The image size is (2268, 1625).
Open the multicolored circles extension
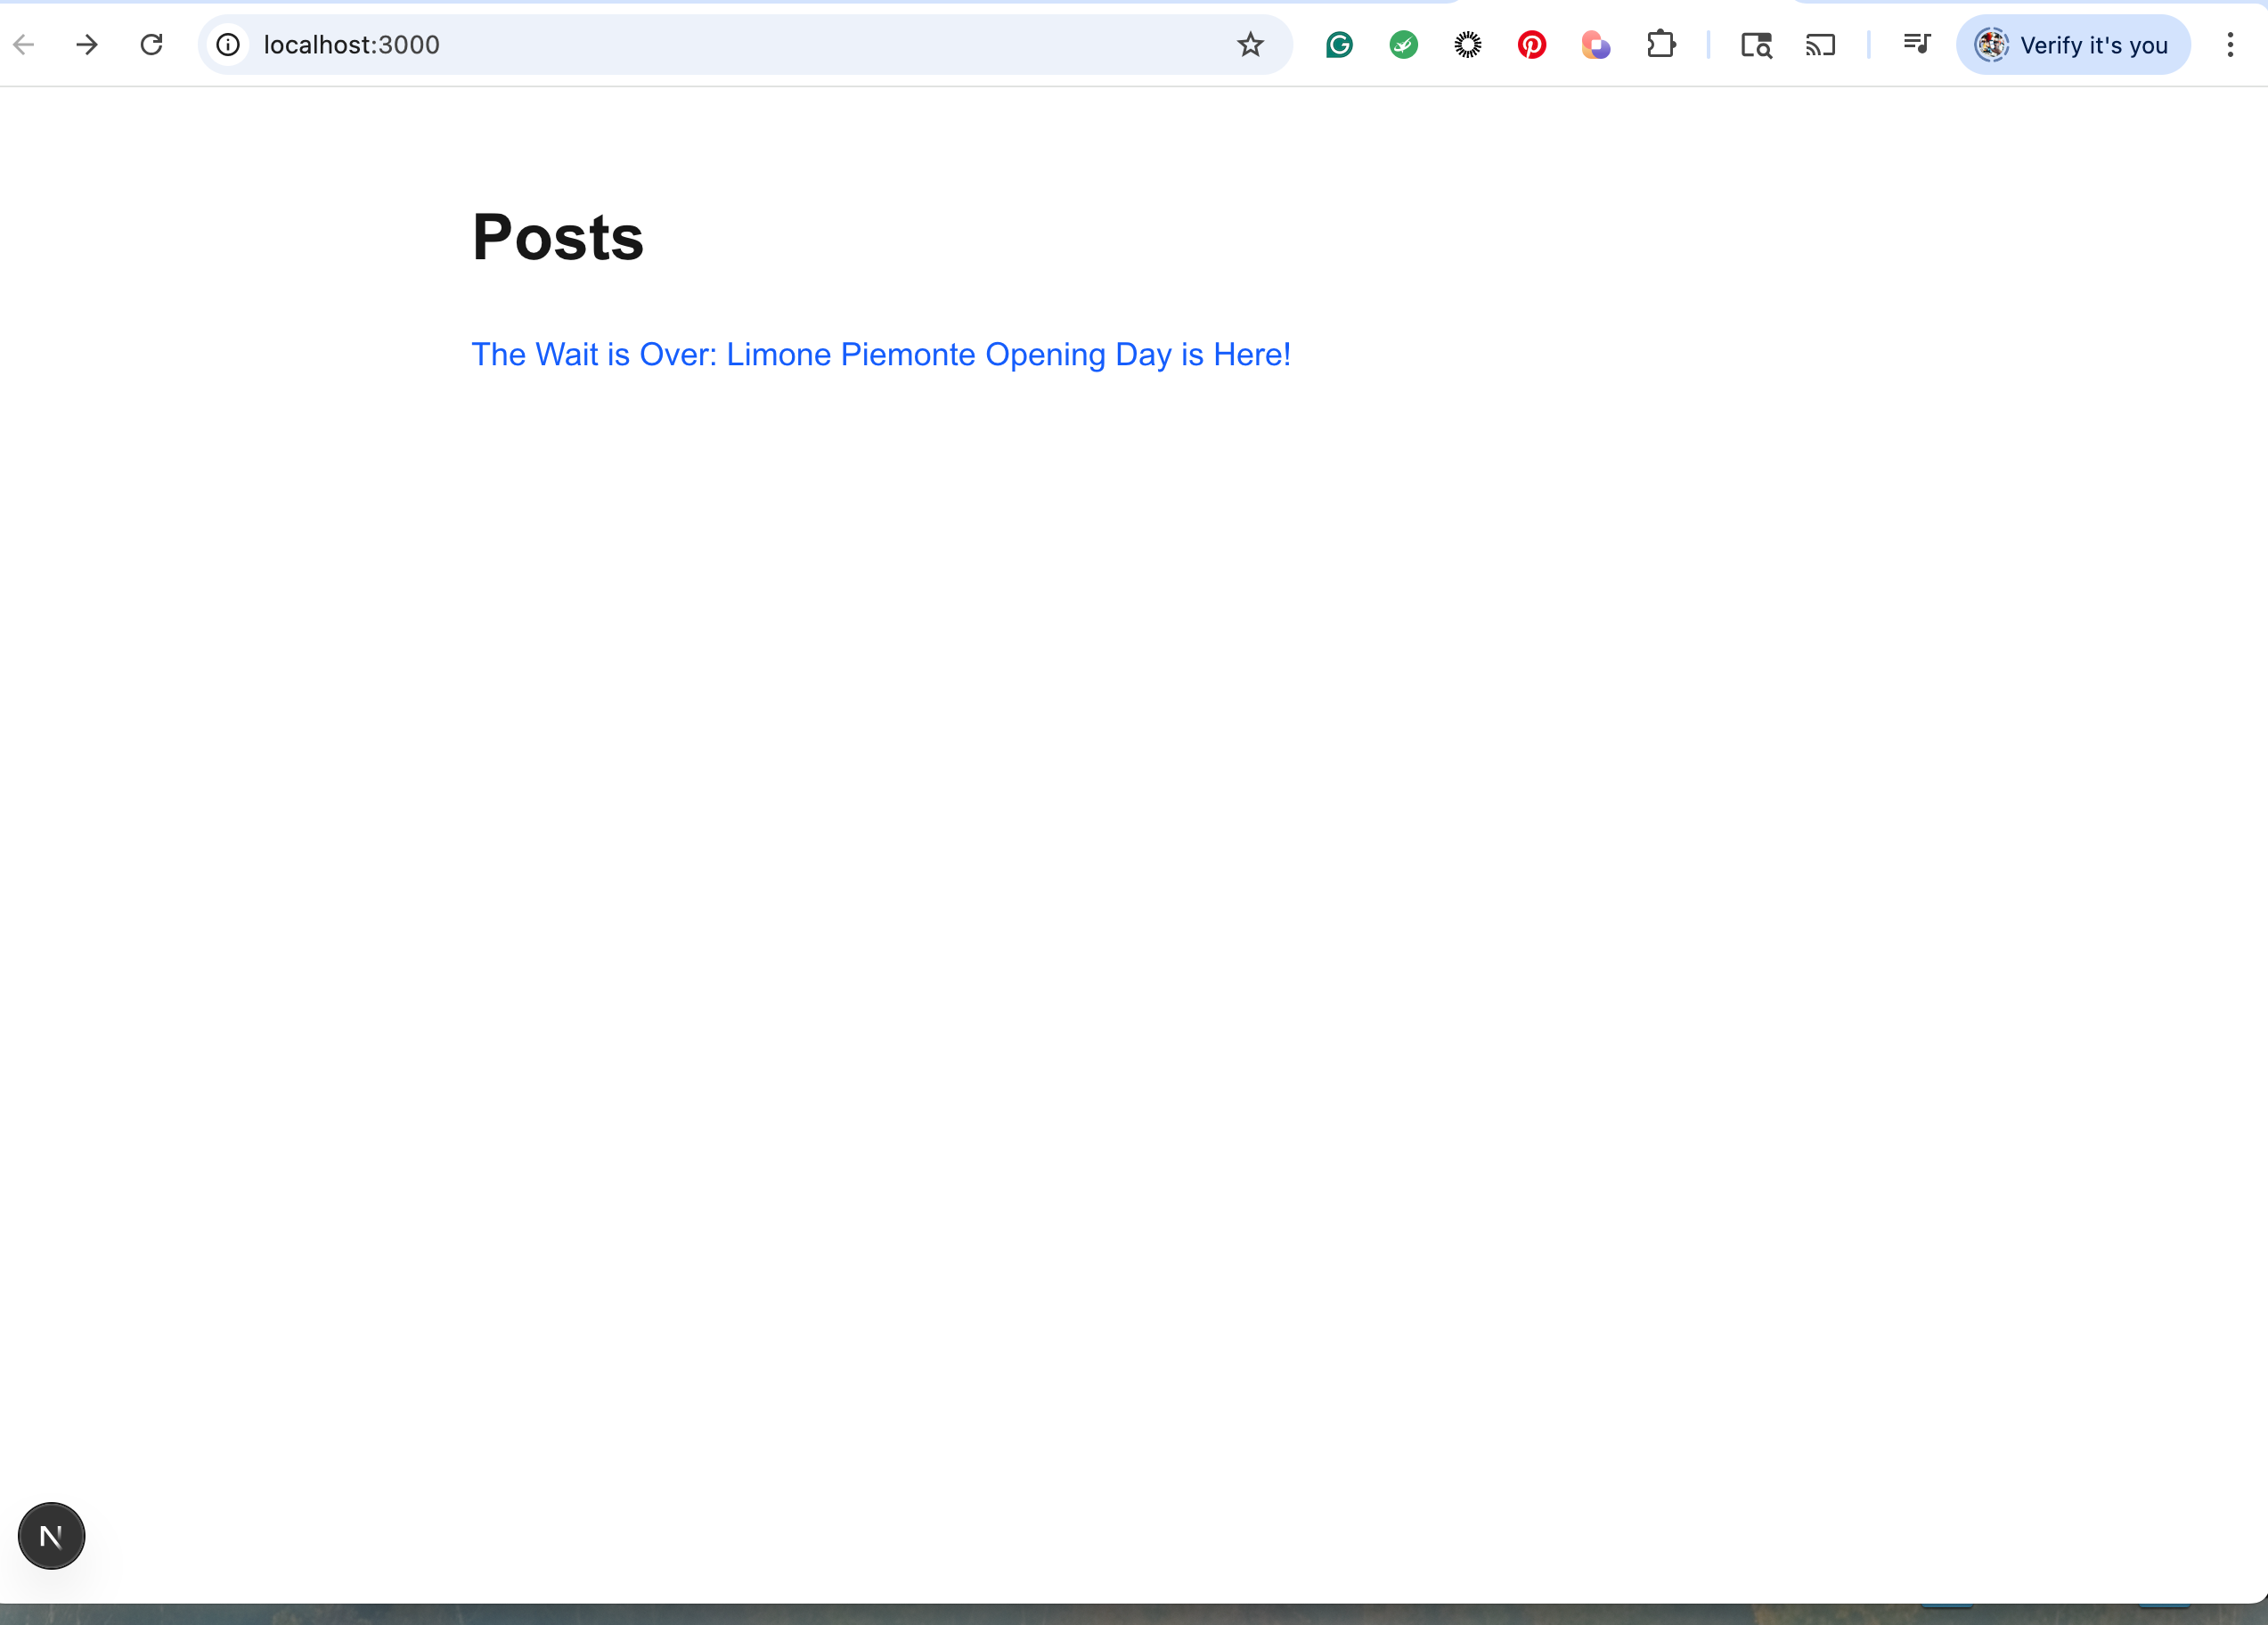pos(1595,44)
